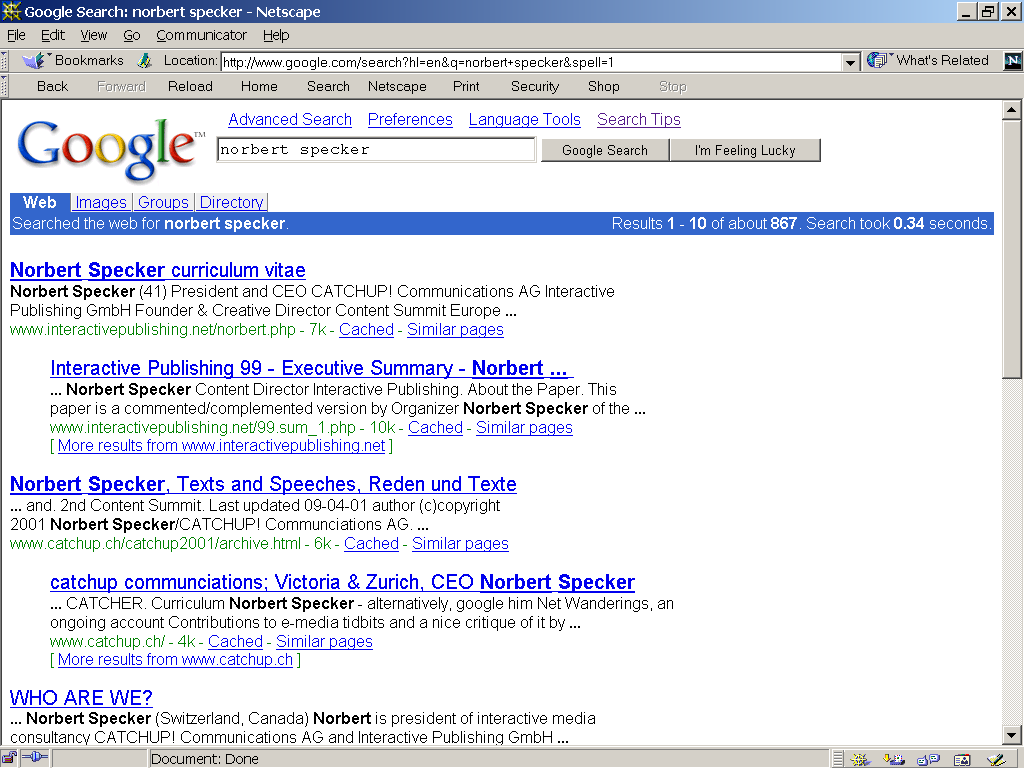The height and width of the screenshot is (768, 1024).
Task: Open the Inbox mail icon in the component bar
Action: (893, 759)
